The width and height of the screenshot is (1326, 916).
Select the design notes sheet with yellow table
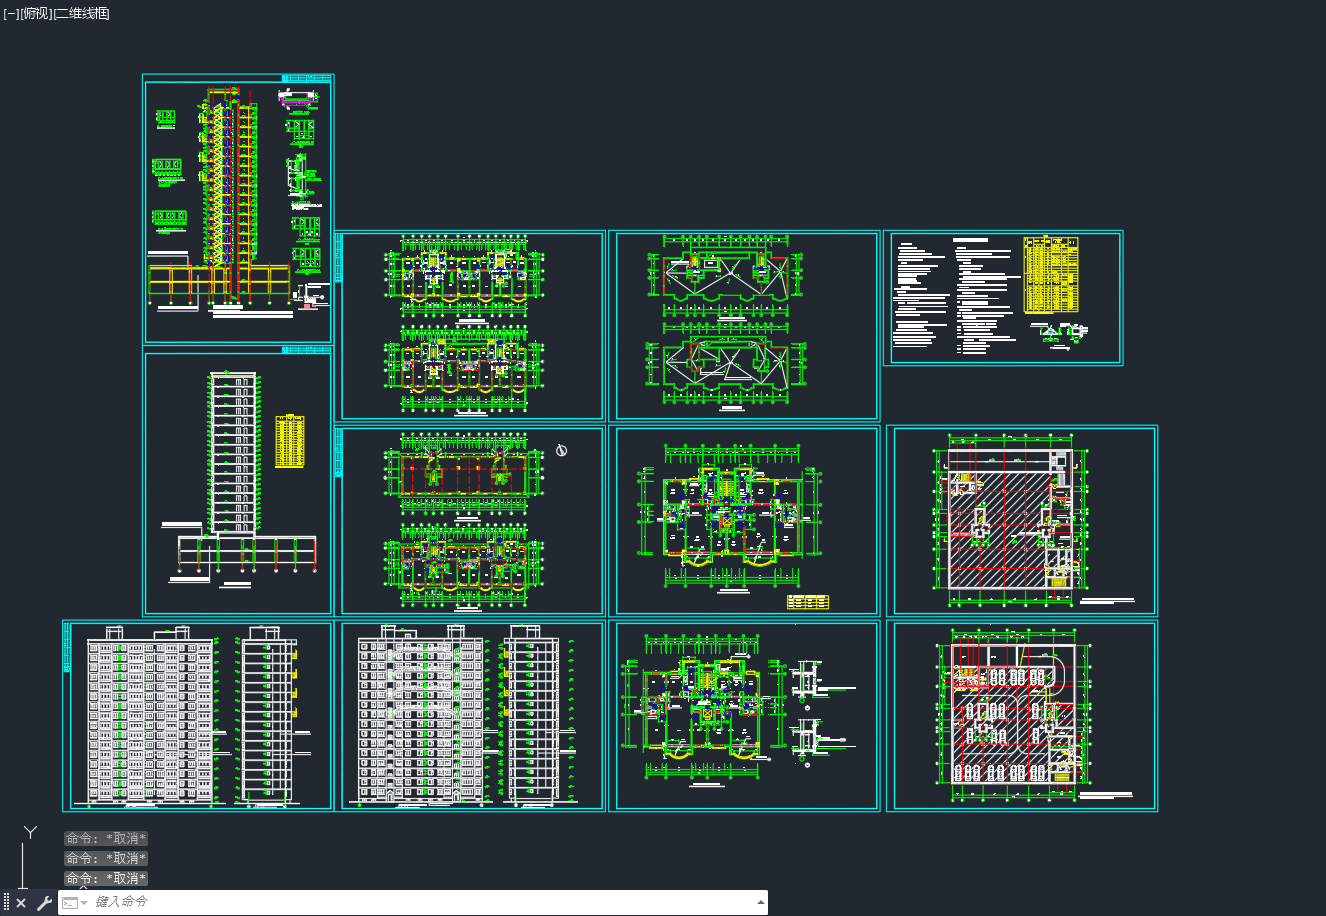[1003, 298]
